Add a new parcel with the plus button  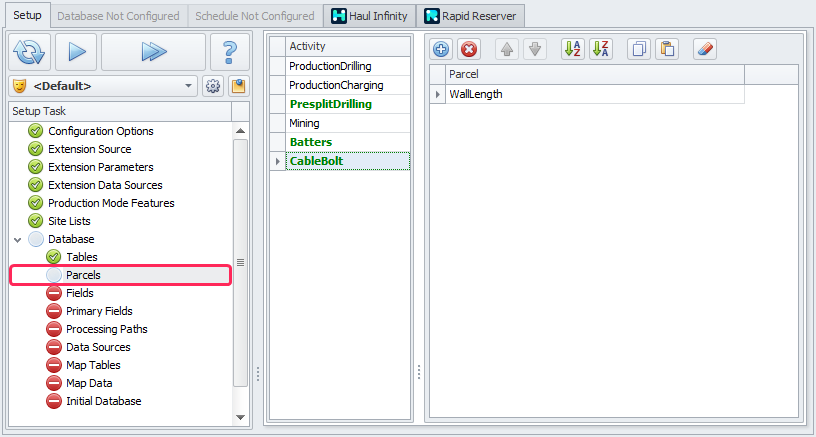tap(441, 50)
